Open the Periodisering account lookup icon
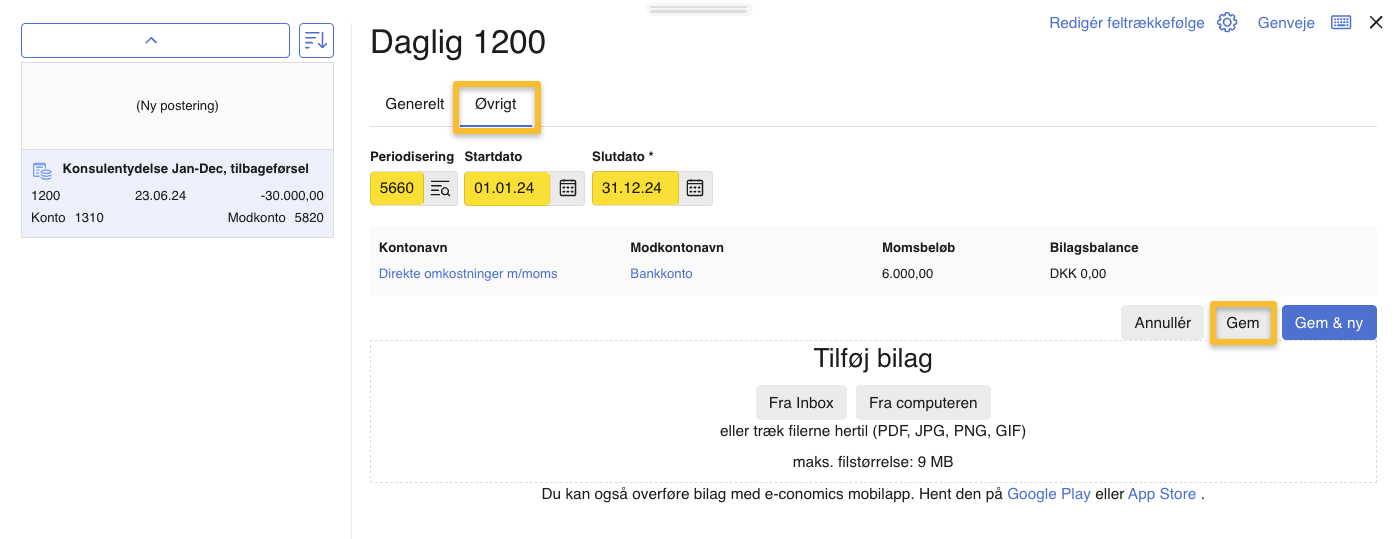This screenshot has width=1397, height=539. pyautogui.click(x=440, y=188)
